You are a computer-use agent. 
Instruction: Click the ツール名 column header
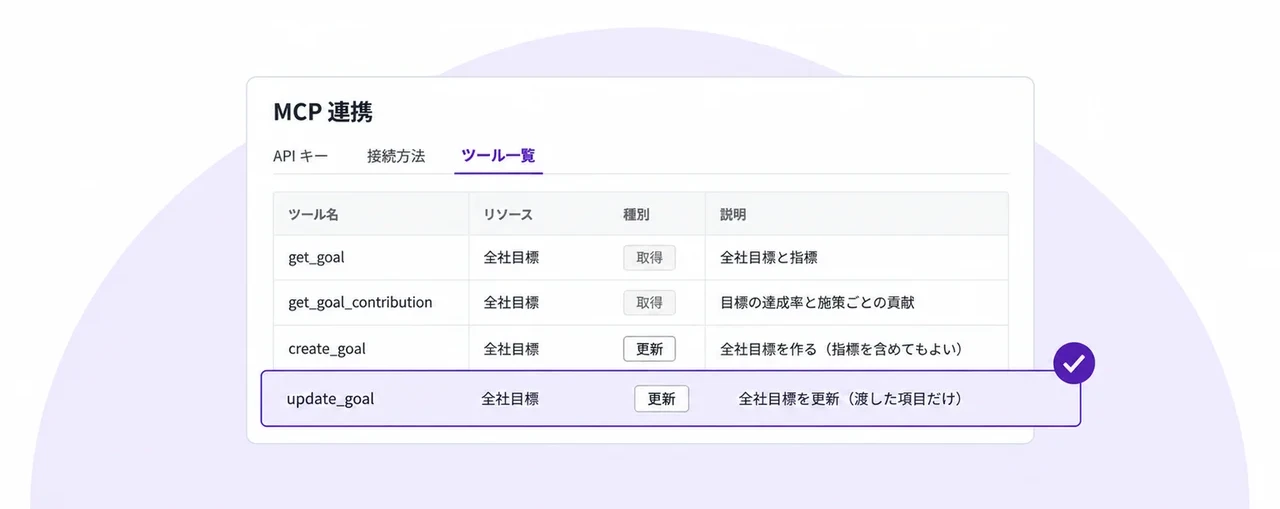(313, 214)
